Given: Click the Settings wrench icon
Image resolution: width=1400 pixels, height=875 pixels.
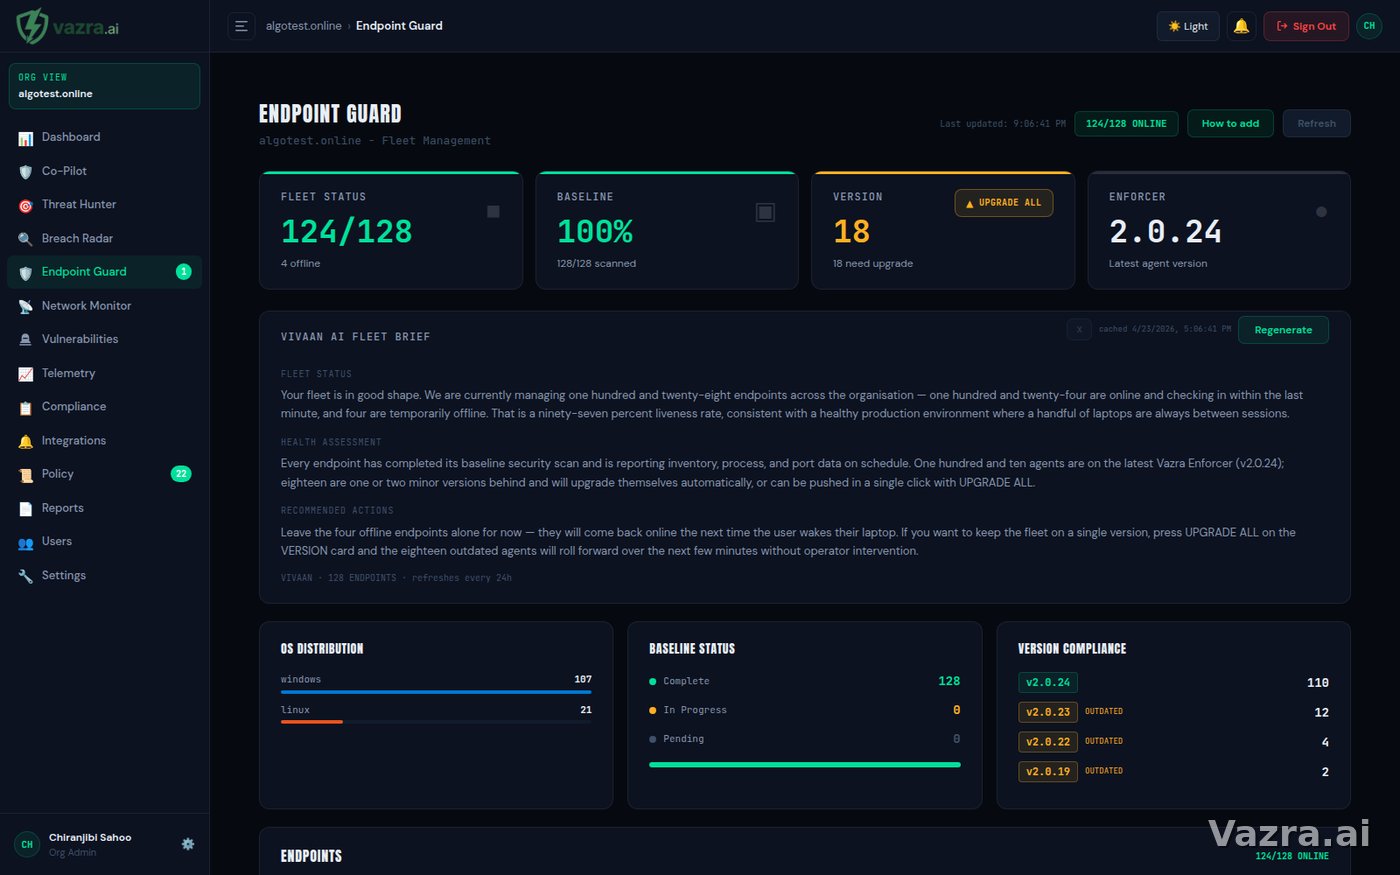Looking at the screenshot, I should click(x=26, y=576).
